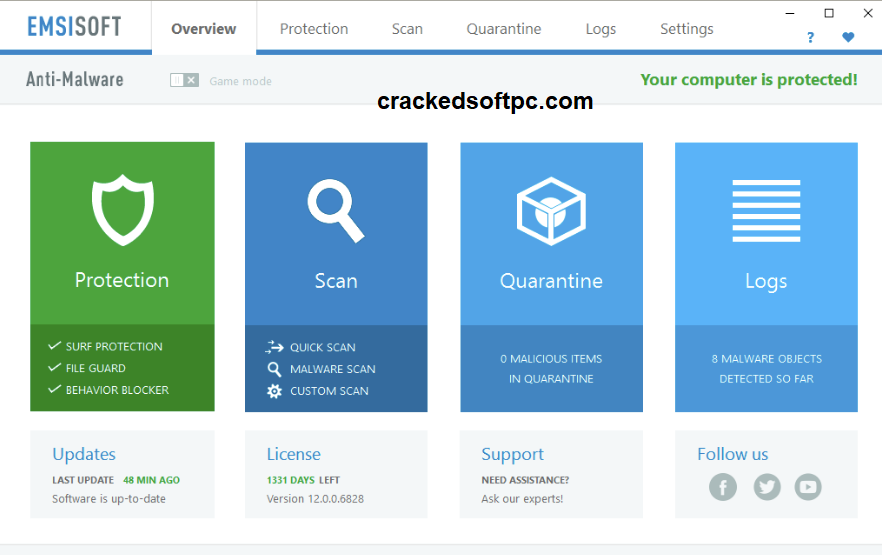Click the Protection shield icon
The width and height of the screenshot is (882, 555).
pos(123,210)
